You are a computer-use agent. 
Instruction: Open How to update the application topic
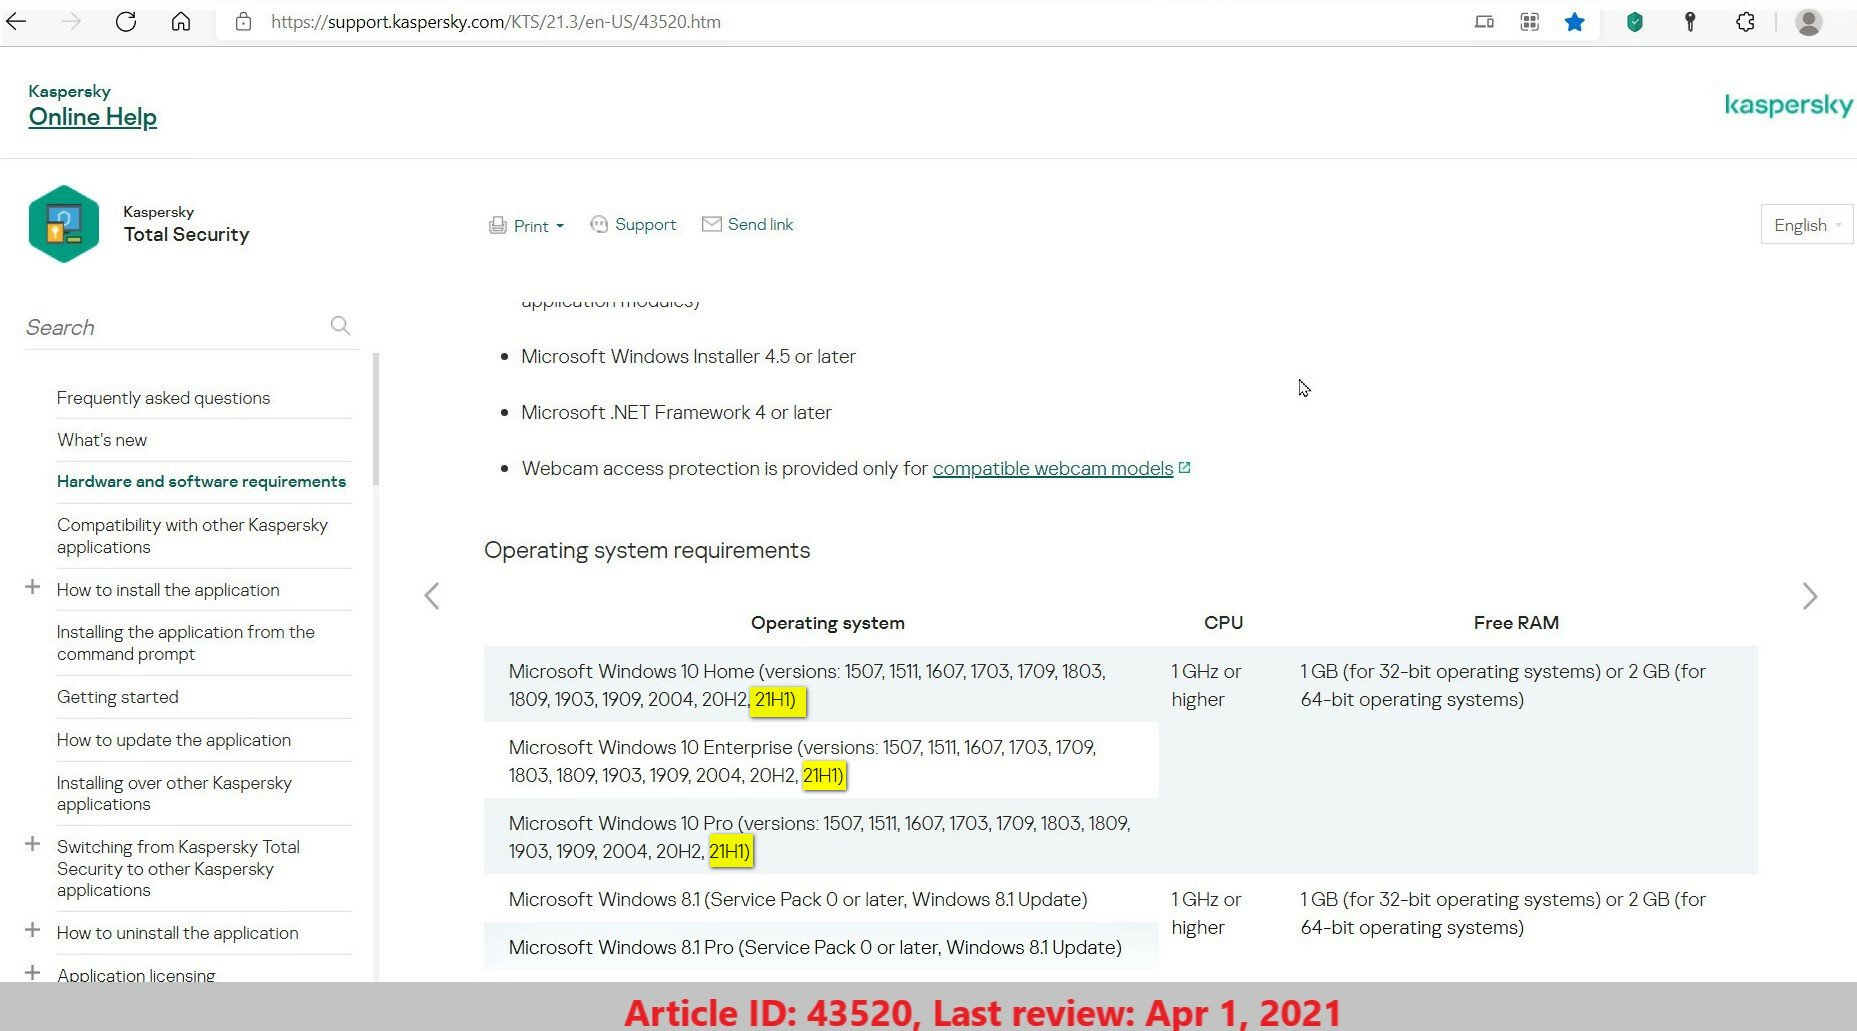(x=174, y=740)
